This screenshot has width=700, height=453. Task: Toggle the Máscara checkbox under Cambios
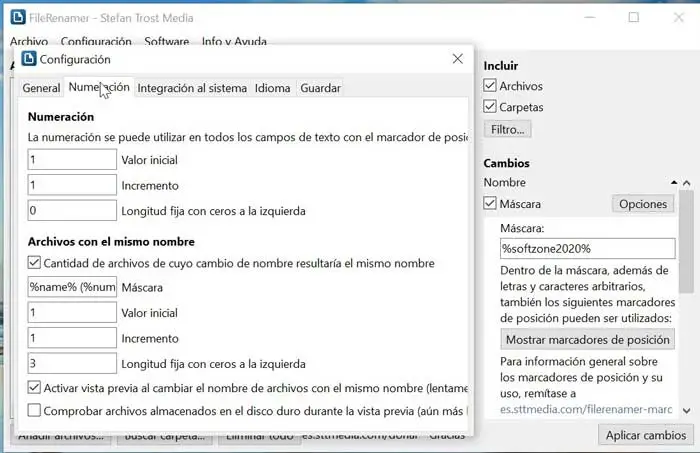tap(490, 204)
